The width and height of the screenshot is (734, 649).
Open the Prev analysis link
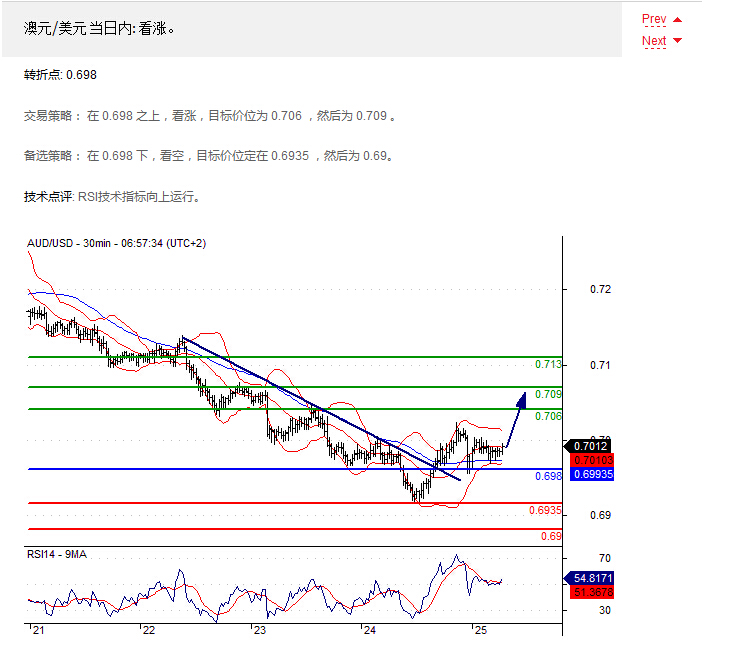(x=654, y=19)
